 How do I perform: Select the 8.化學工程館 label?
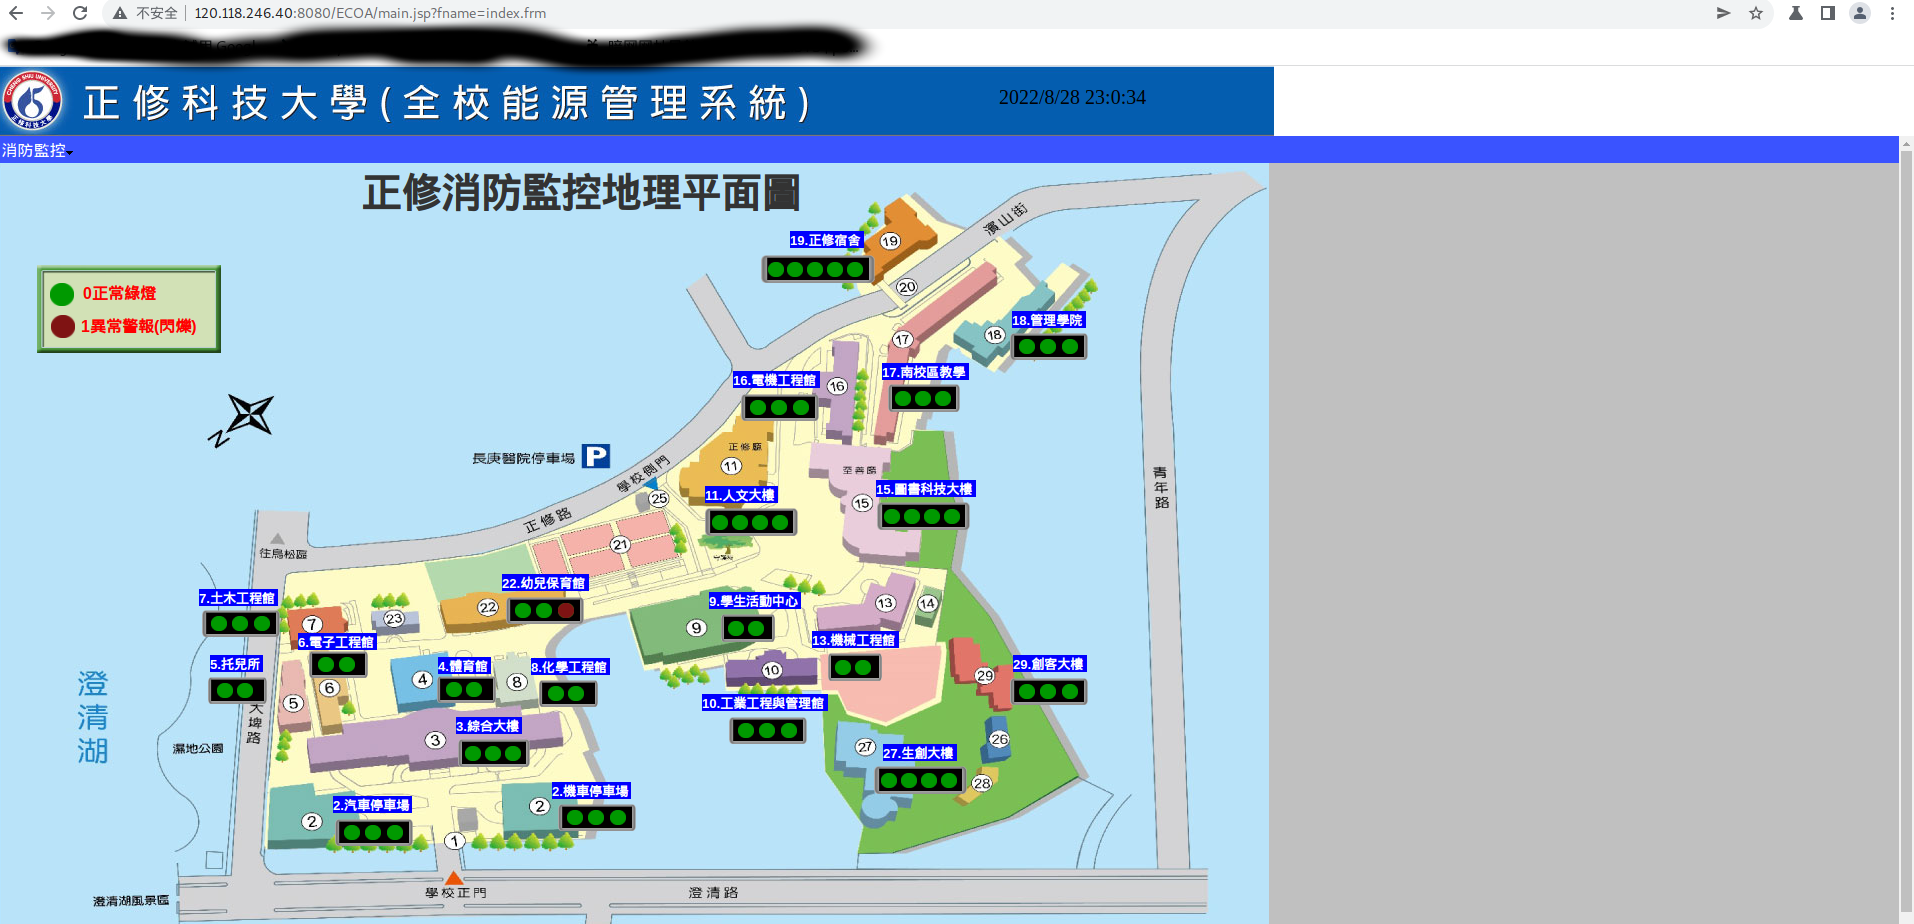pos(569,667)
